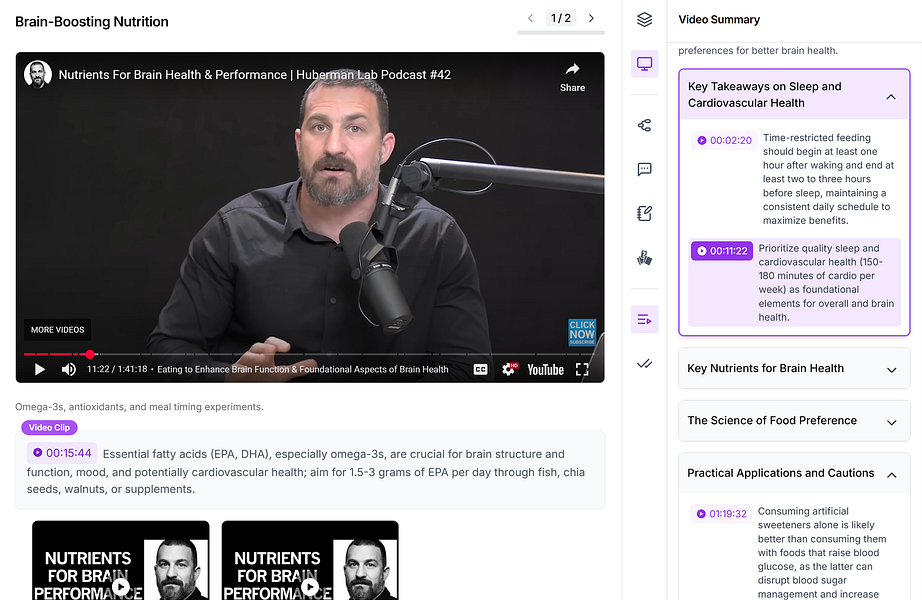Click the Video Summary panel heading

coord(719,19)
